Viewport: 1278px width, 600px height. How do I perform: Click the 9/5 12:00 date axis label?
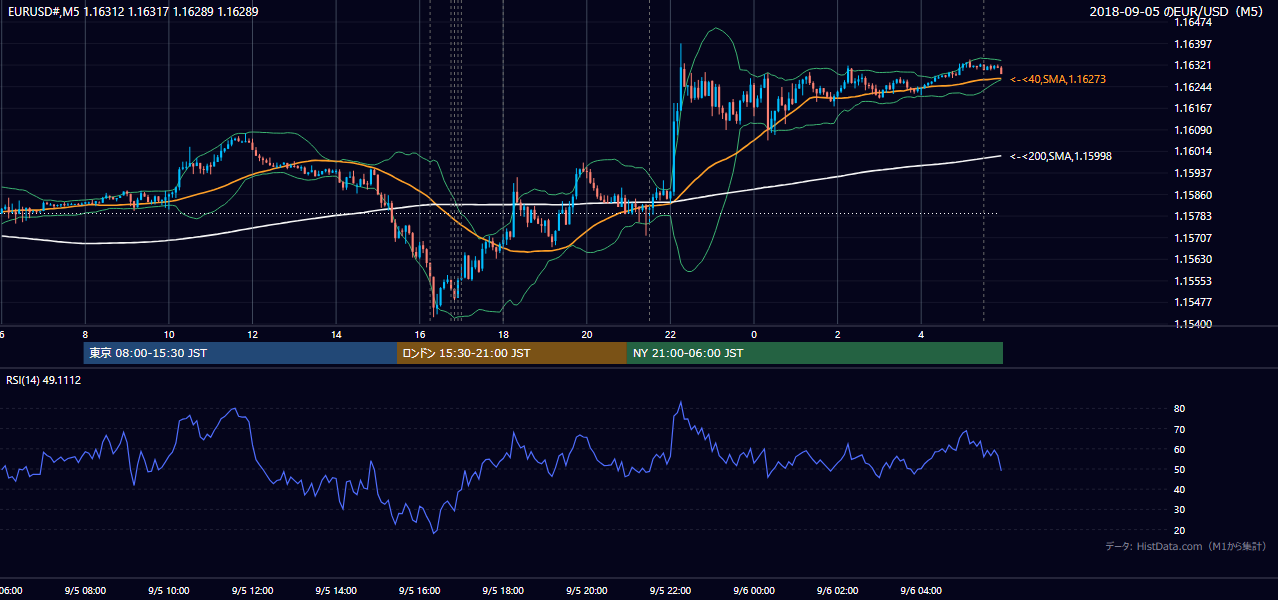[252, 591]
